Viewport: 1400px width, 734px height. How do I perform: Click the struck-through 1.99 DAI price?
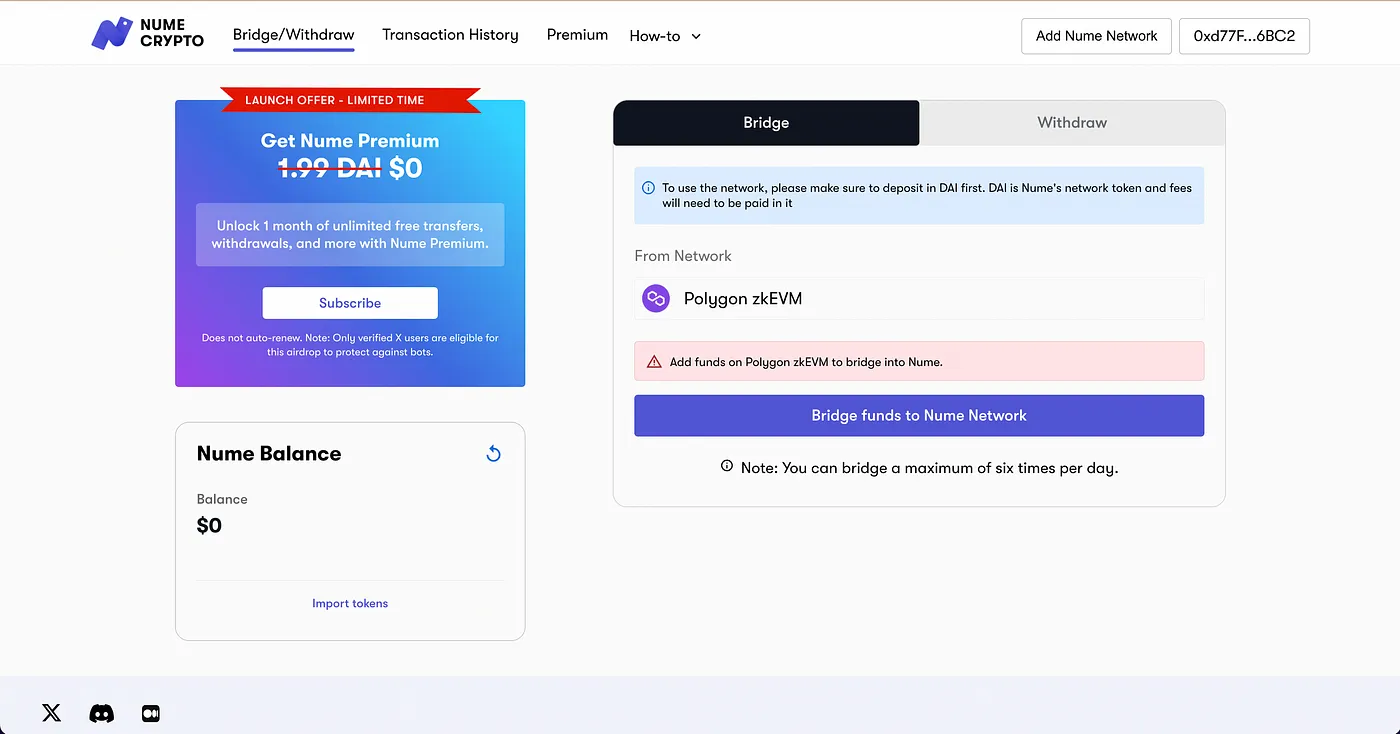pyautogui.click(x=329, y=169)
